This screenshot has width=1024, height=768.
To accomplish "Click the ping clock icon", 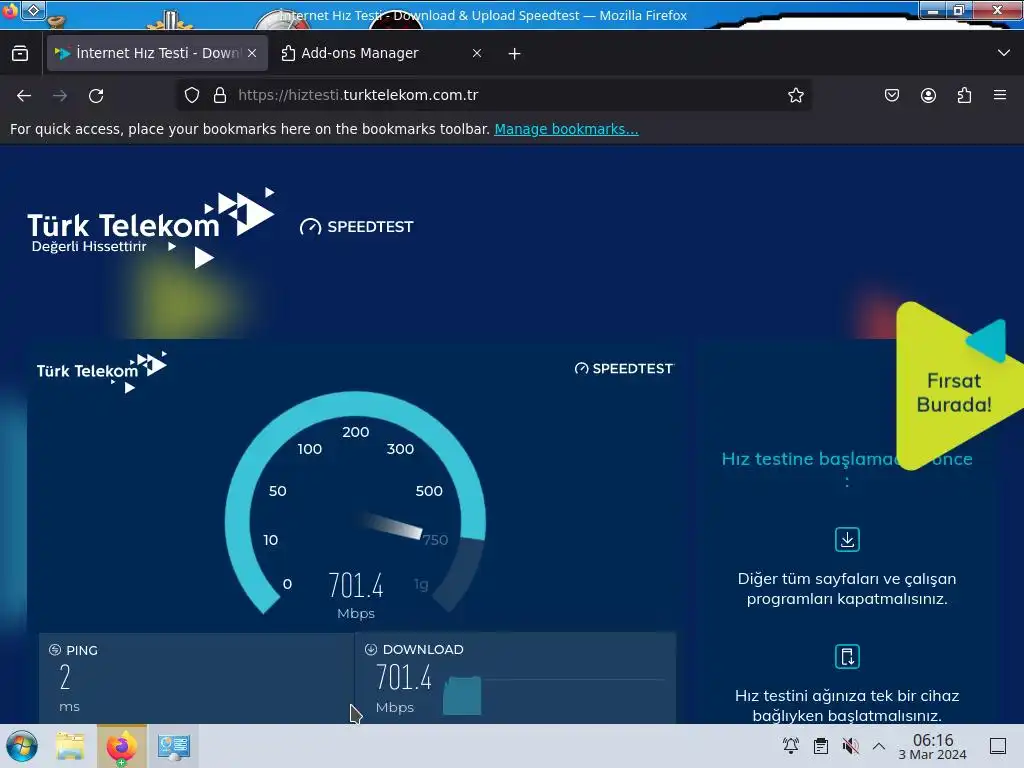I will click(55, 650).
